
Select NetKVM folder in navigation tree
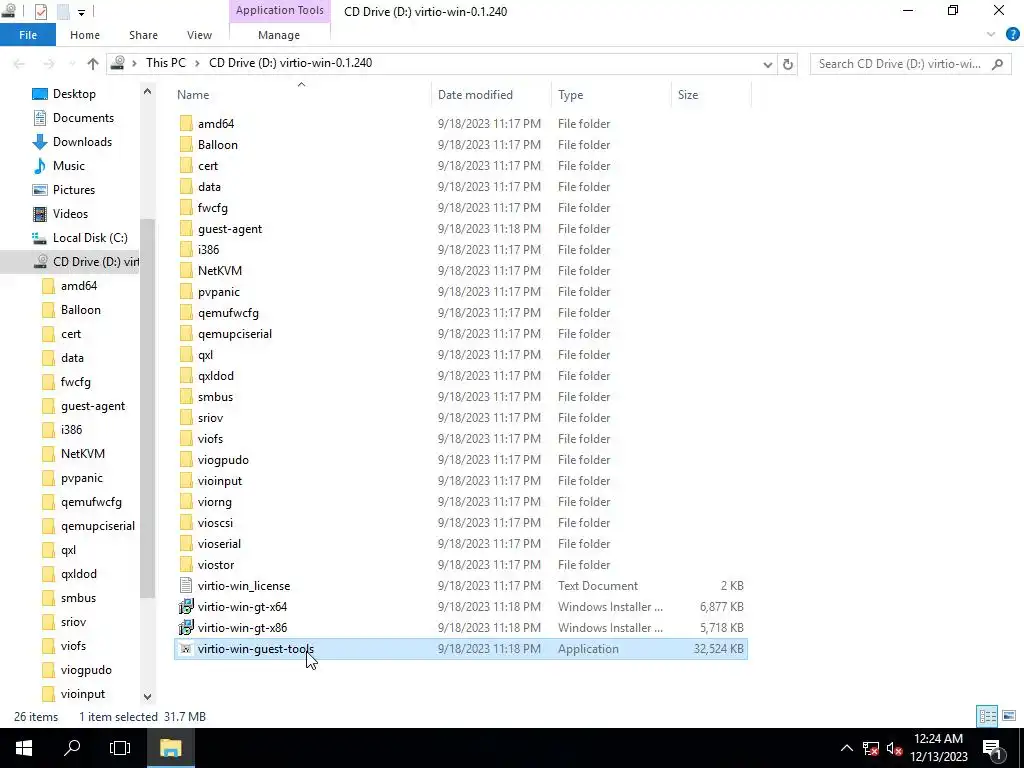click(x=83, y=454)
